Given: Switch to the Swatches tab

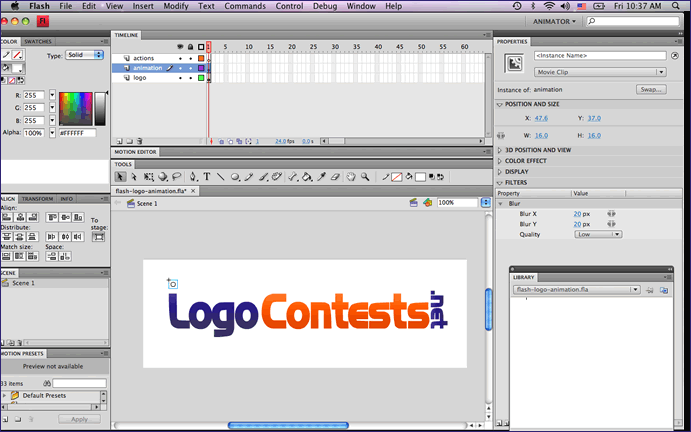Looking at the screenshot, I should click(x=37, y=41).
